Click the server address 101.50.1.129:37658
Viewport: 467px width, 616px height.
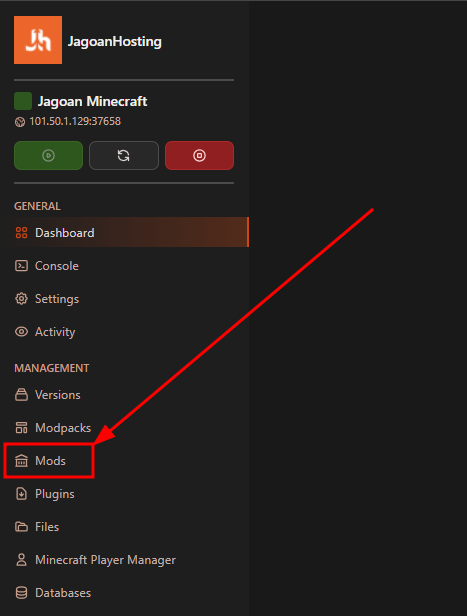click(75, 121)
